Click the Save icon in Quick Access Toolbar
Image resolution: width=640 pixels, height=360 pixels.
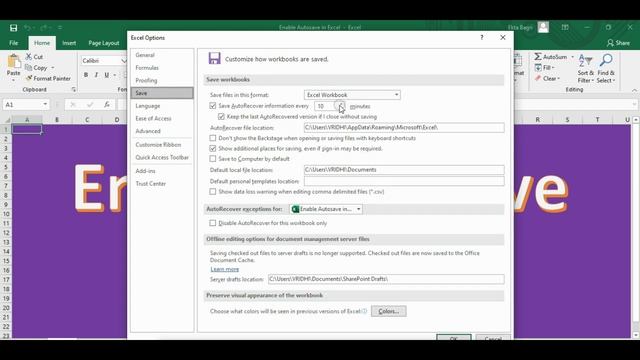[x=13, y=28]
